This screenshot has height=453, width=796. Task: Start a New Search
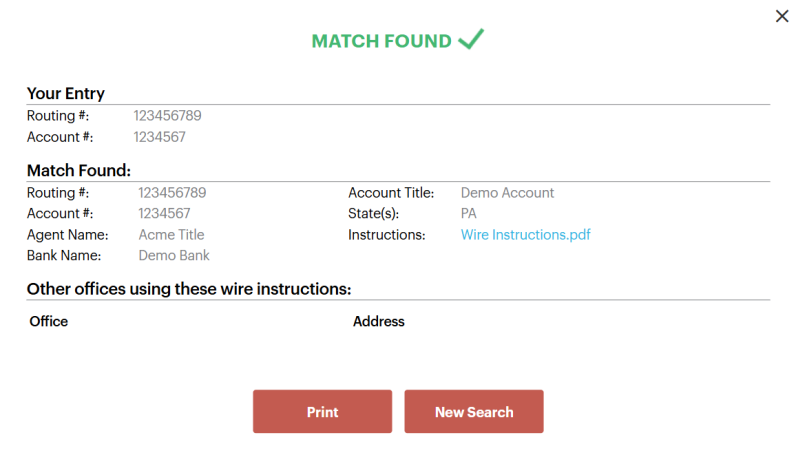click(x=474, y=411)
